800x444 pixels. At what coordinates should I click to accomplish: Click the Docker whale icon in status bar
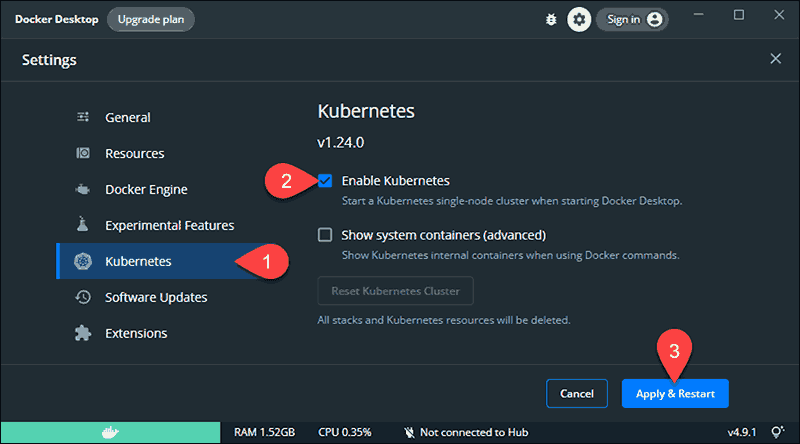[110, 432]
